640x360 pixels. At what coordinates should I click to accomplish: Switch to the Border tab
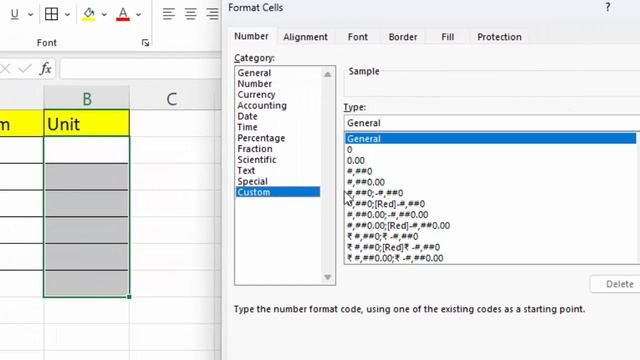tap(403, 37)
